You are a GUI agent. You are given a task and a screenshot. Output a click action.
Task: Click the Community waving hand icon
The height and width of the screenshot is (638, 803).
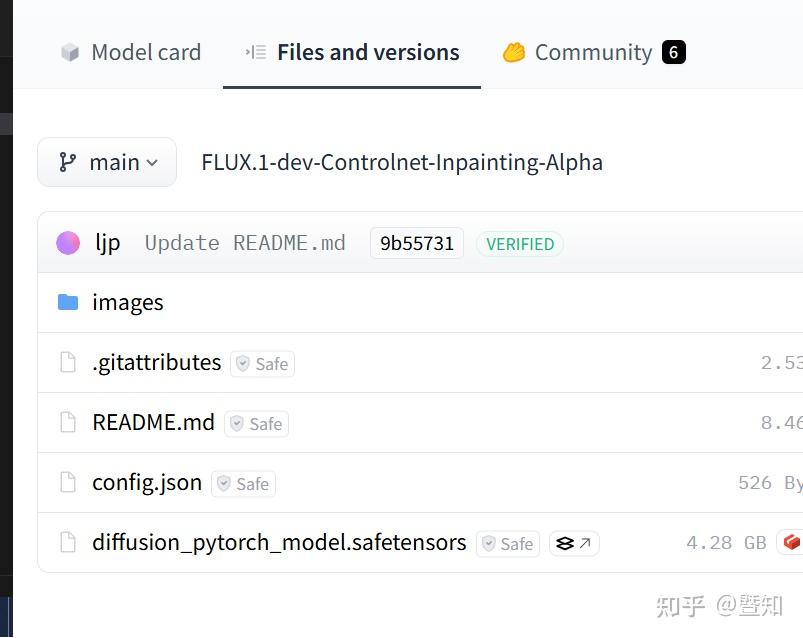click(x=516, y=51)
